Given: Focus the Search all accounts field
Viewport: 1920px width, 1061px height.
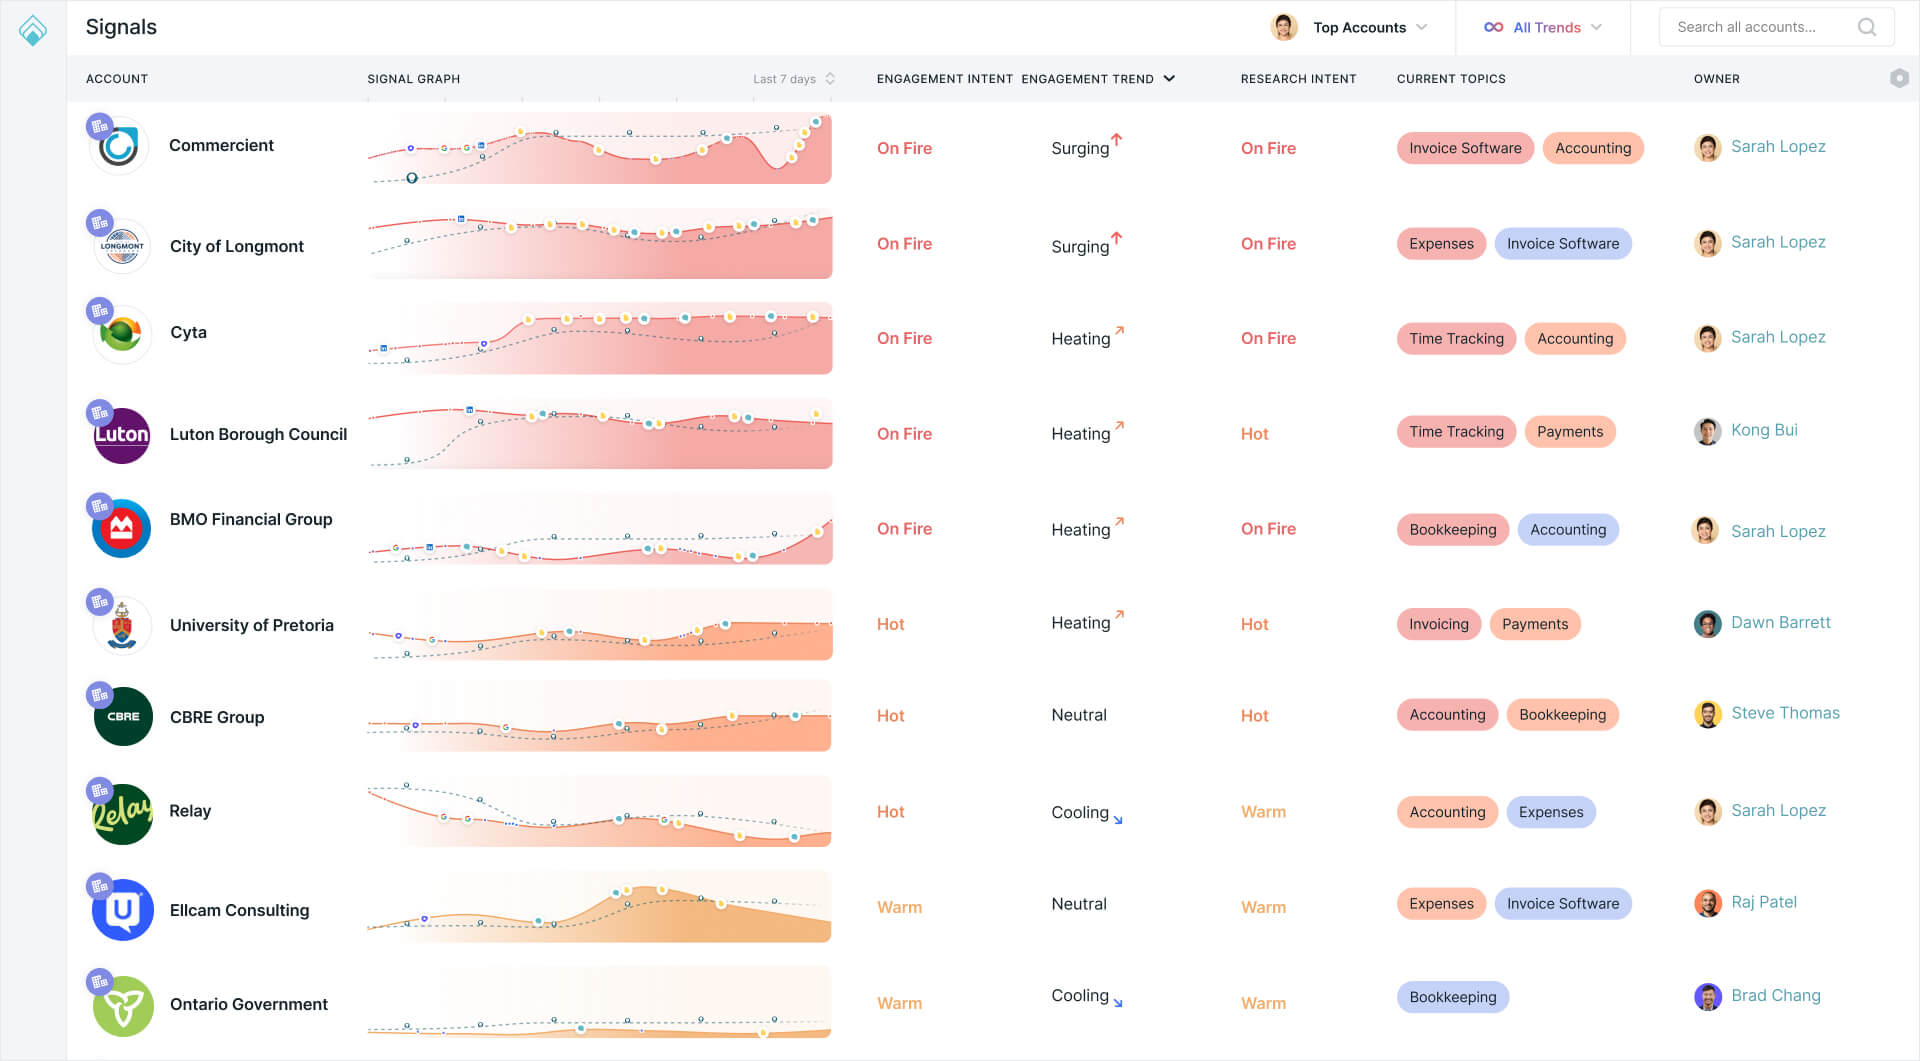Looking at the screenshot, I should point(1776,27).
